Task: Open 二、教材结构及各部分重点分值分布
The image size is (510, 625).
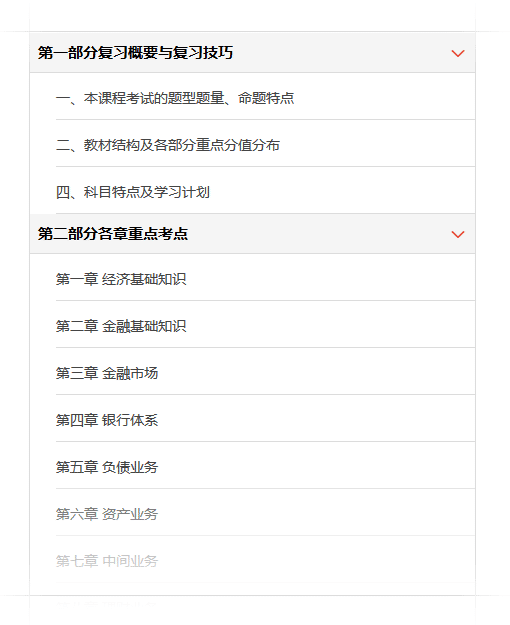Action: 265,145
